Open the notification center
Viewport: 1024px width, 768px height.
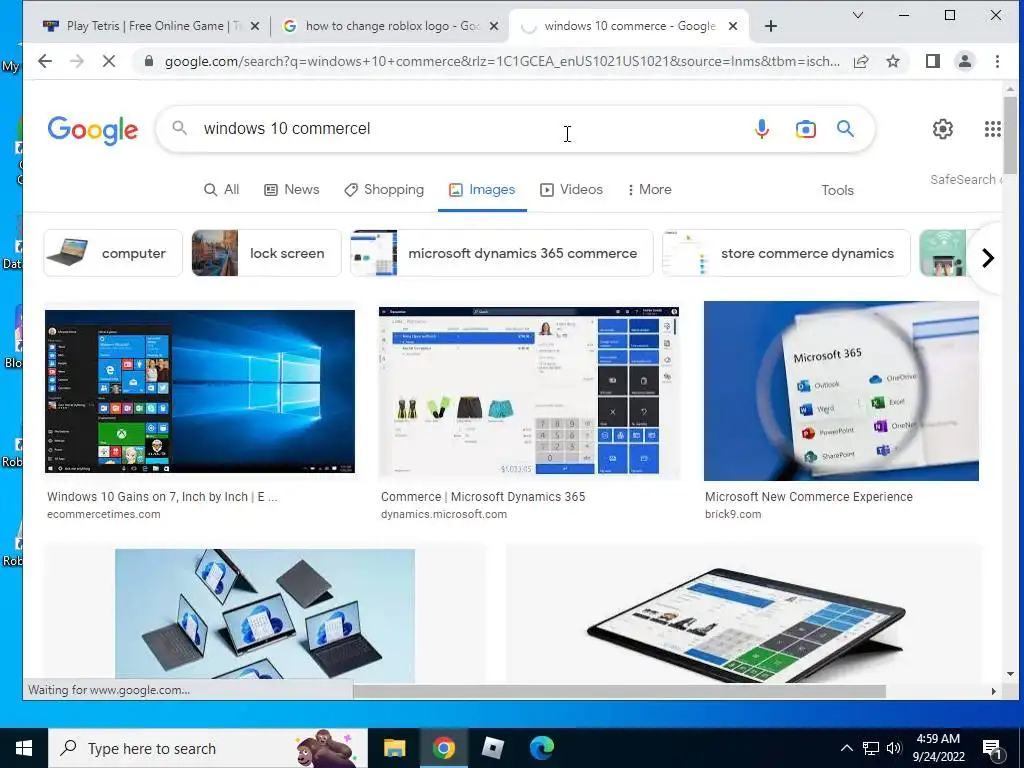click(993, 750)
